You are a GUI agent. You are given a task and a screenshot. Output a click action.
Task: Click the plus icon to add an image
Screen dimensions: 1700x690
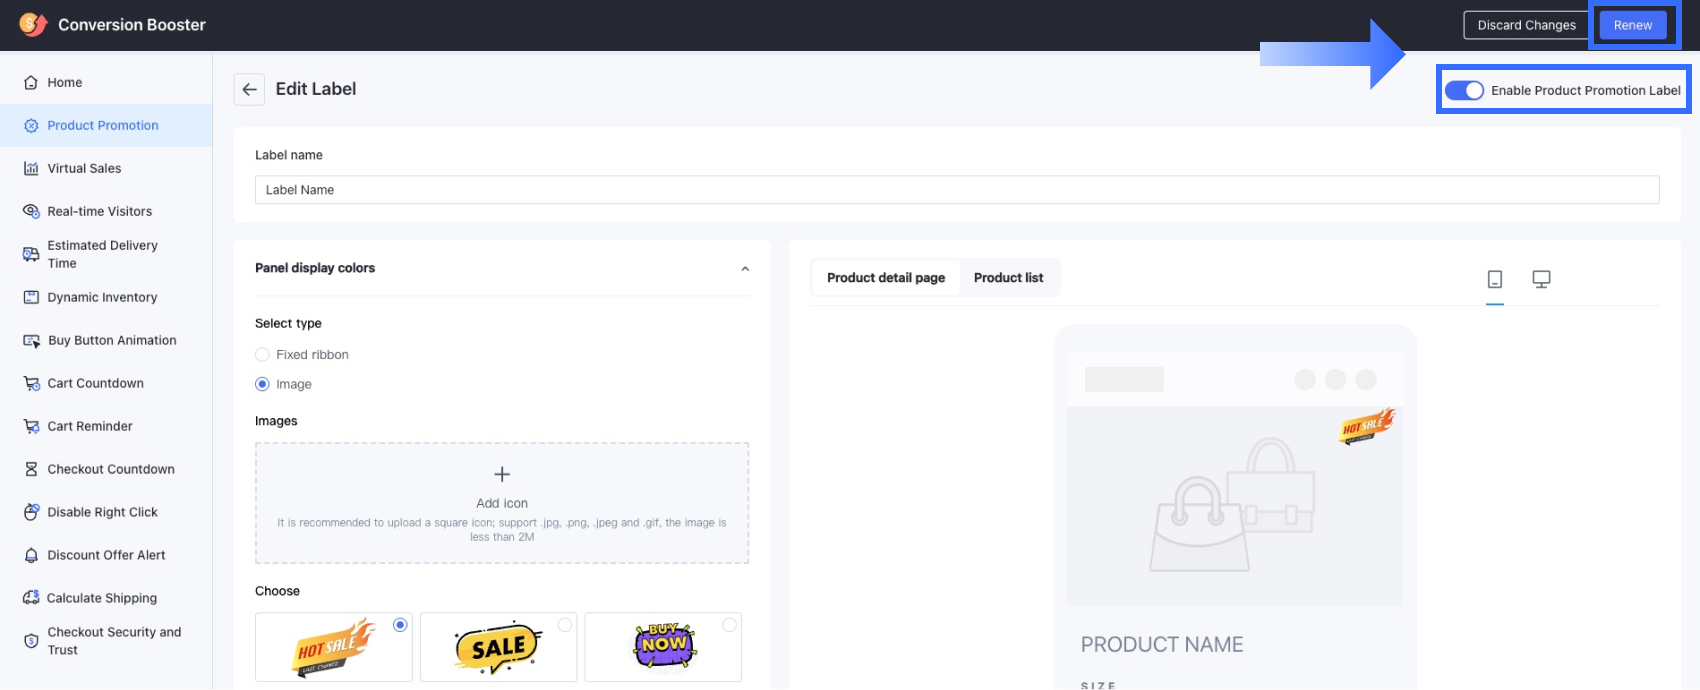502,474
